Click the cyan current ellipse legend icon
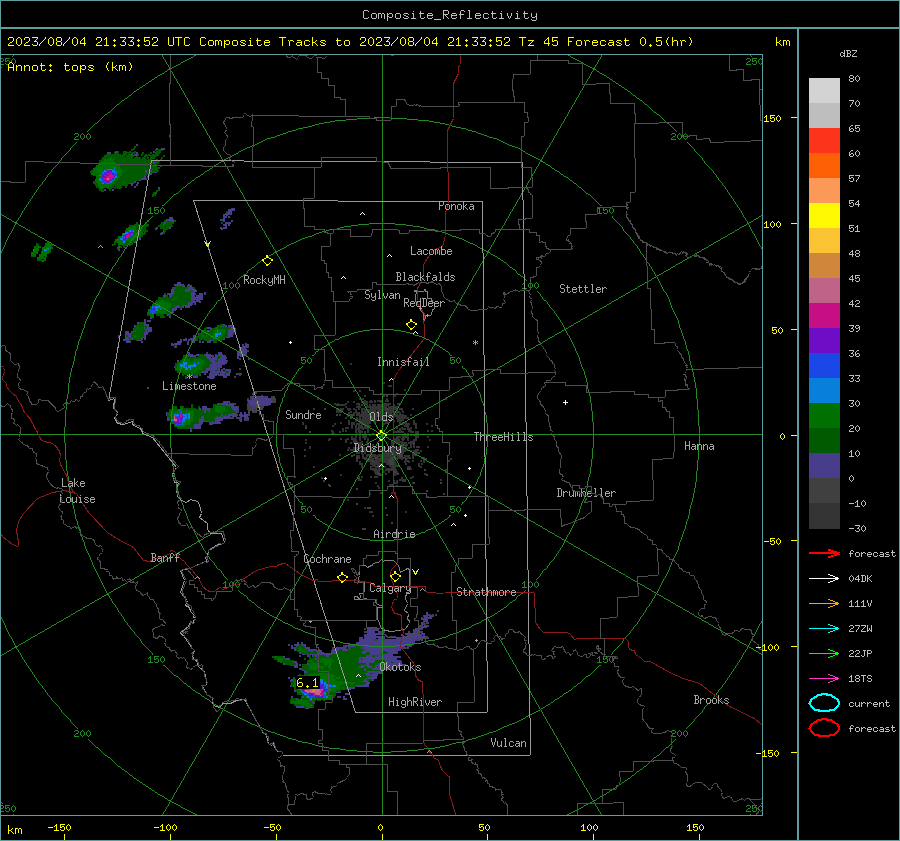This screenshot has width=900, height=841. [x=824, y=703]
